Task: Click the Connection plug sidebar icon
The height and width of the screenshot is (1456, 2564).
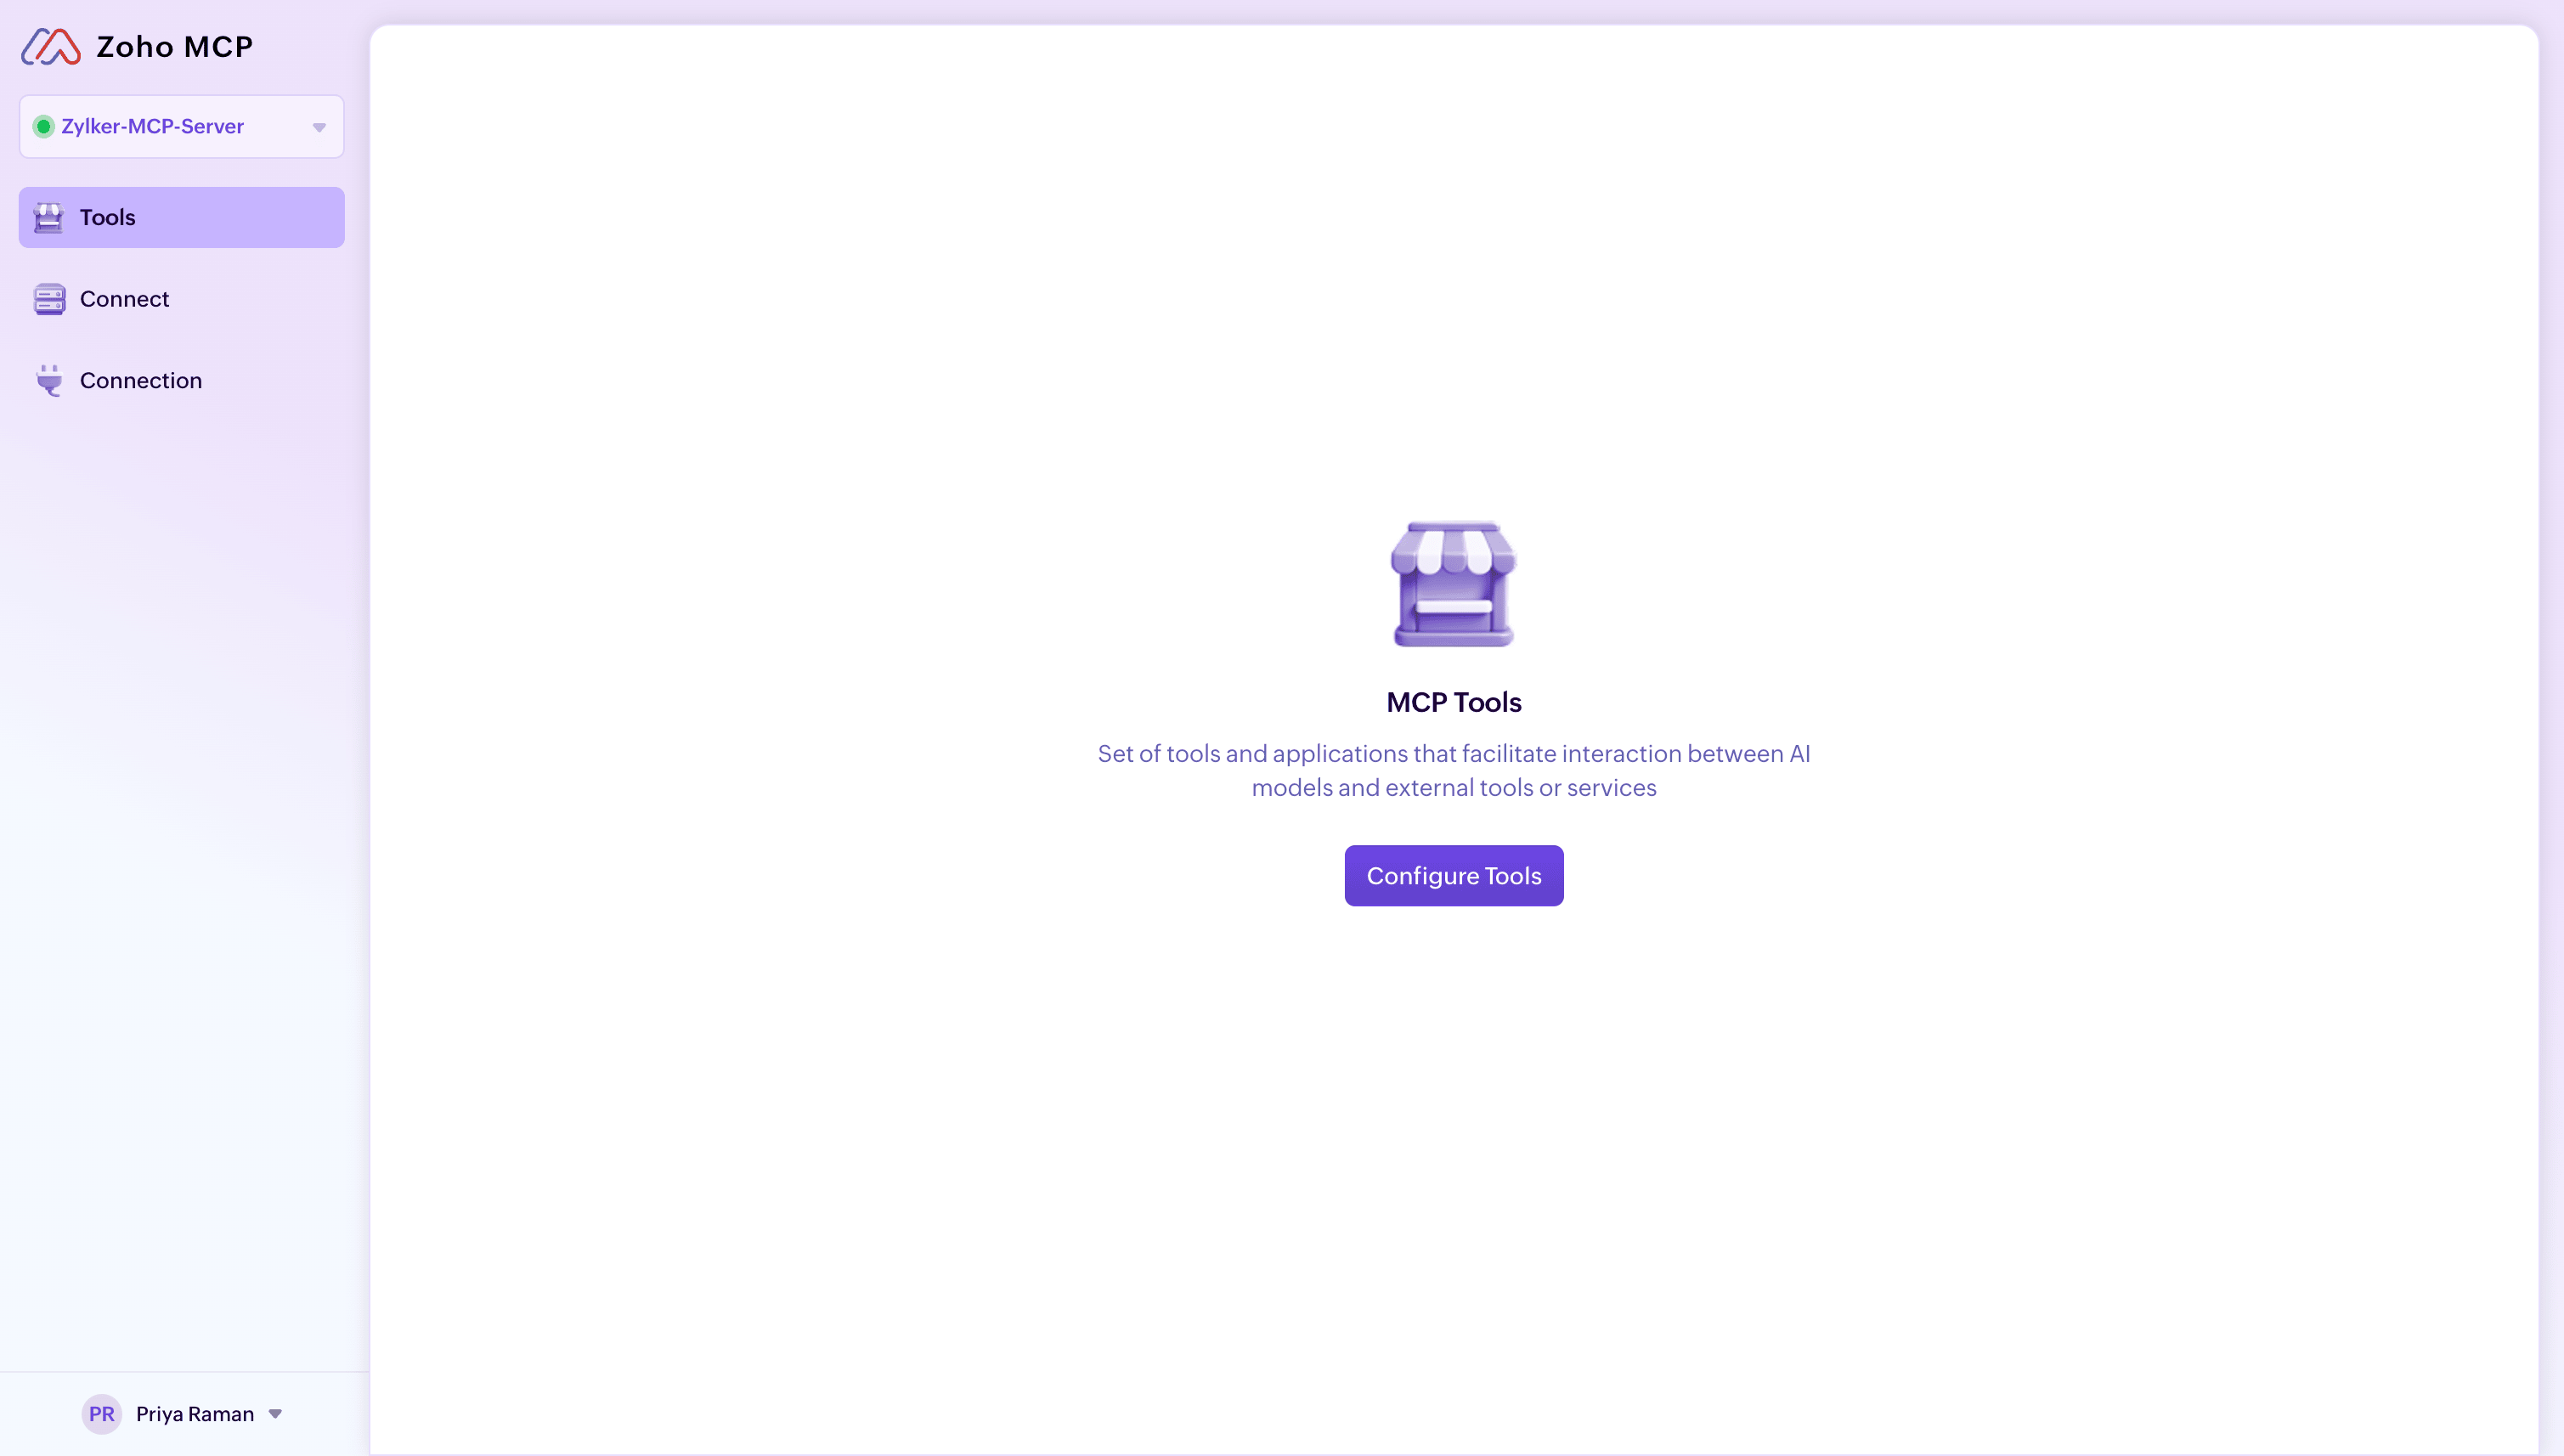Action: point(48,381)
